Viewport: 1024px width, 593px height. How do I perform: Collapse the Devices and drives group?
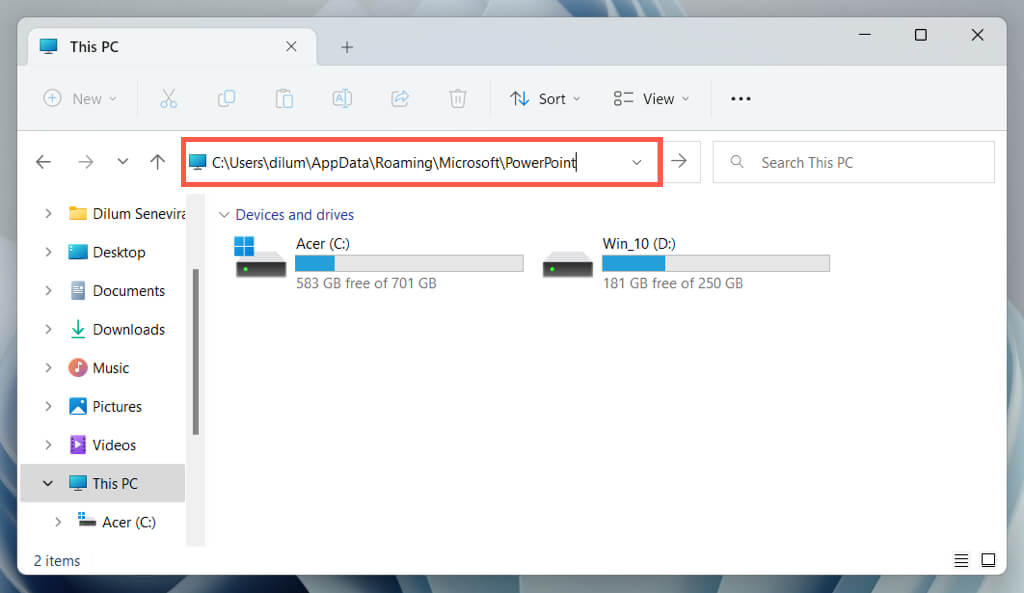click(x=224, y=215)
